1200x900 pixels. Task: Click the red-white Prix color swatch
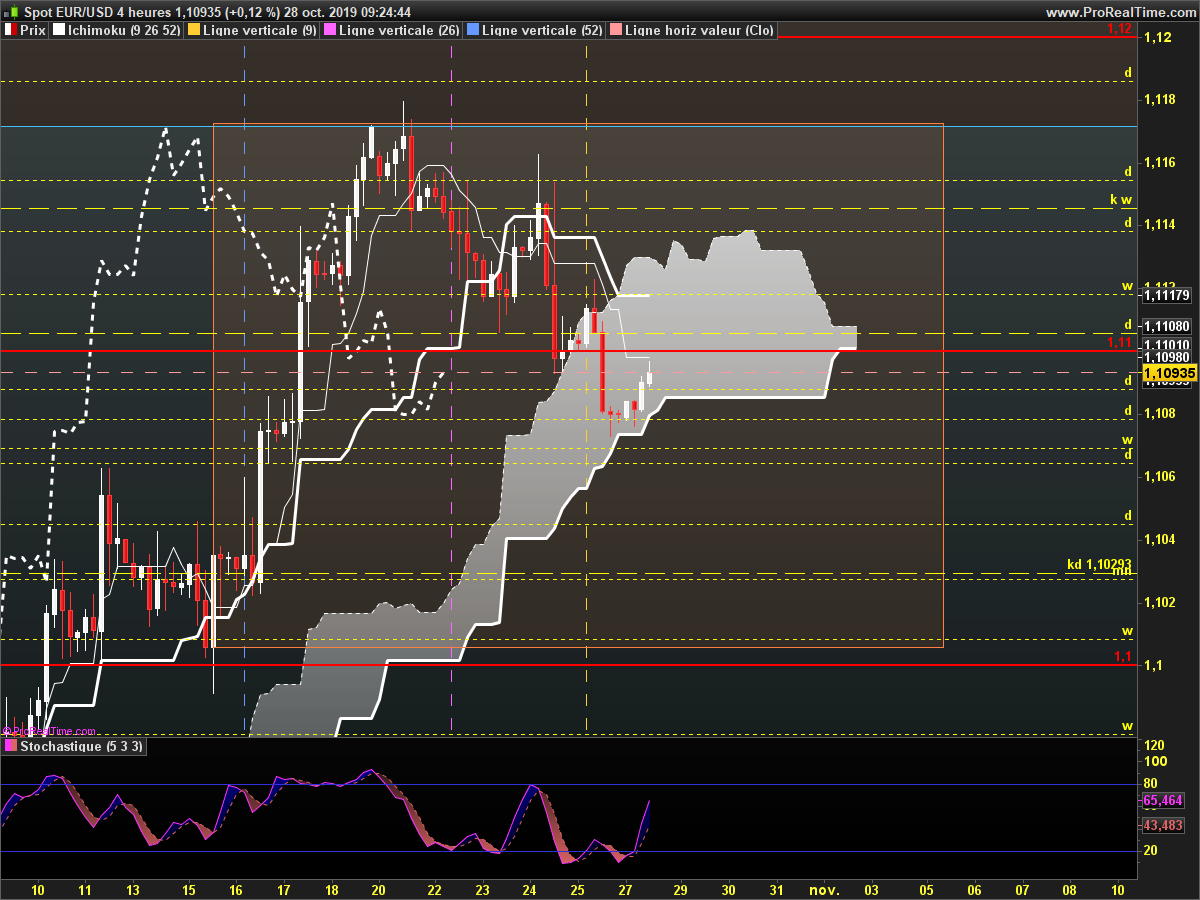[11, 30]
